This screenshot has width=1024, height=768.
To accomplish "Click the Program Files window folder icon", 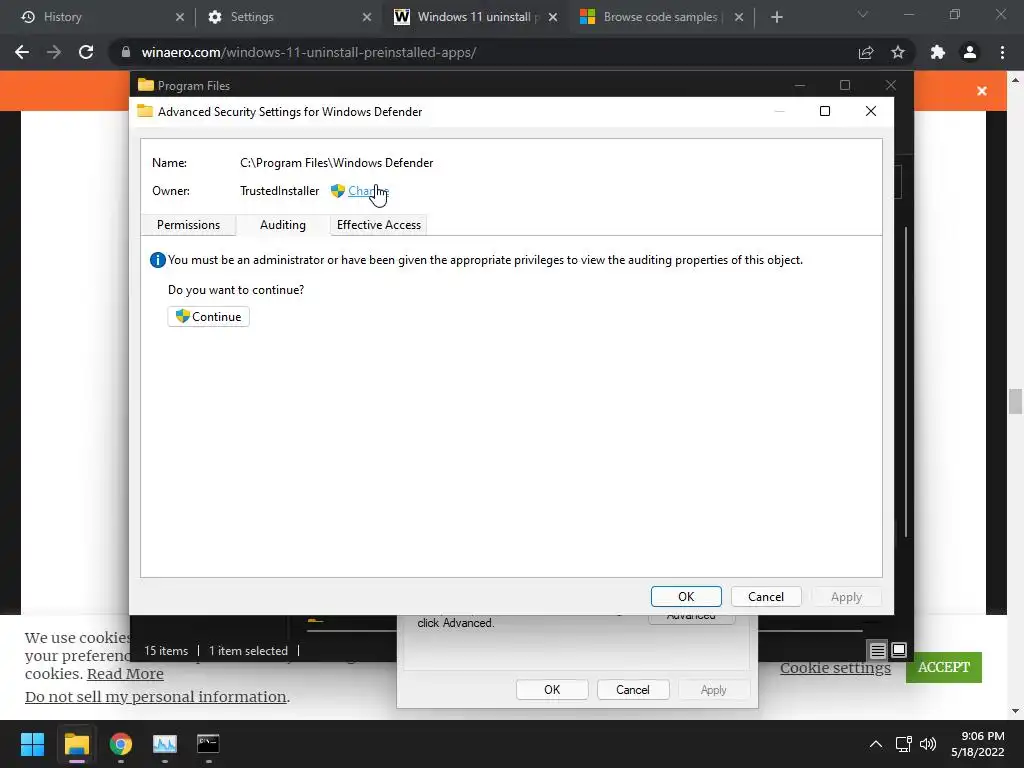I will point(146,86).
